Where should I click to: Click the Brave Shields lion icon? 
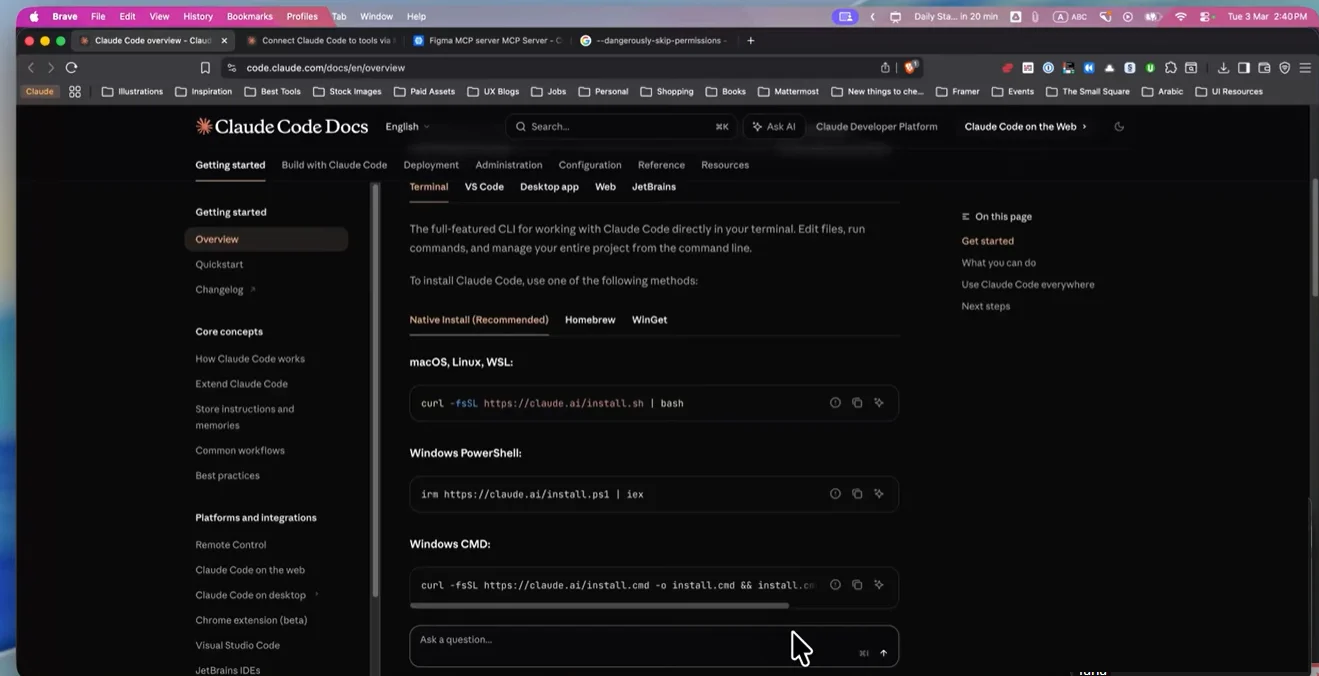(910, 68)
